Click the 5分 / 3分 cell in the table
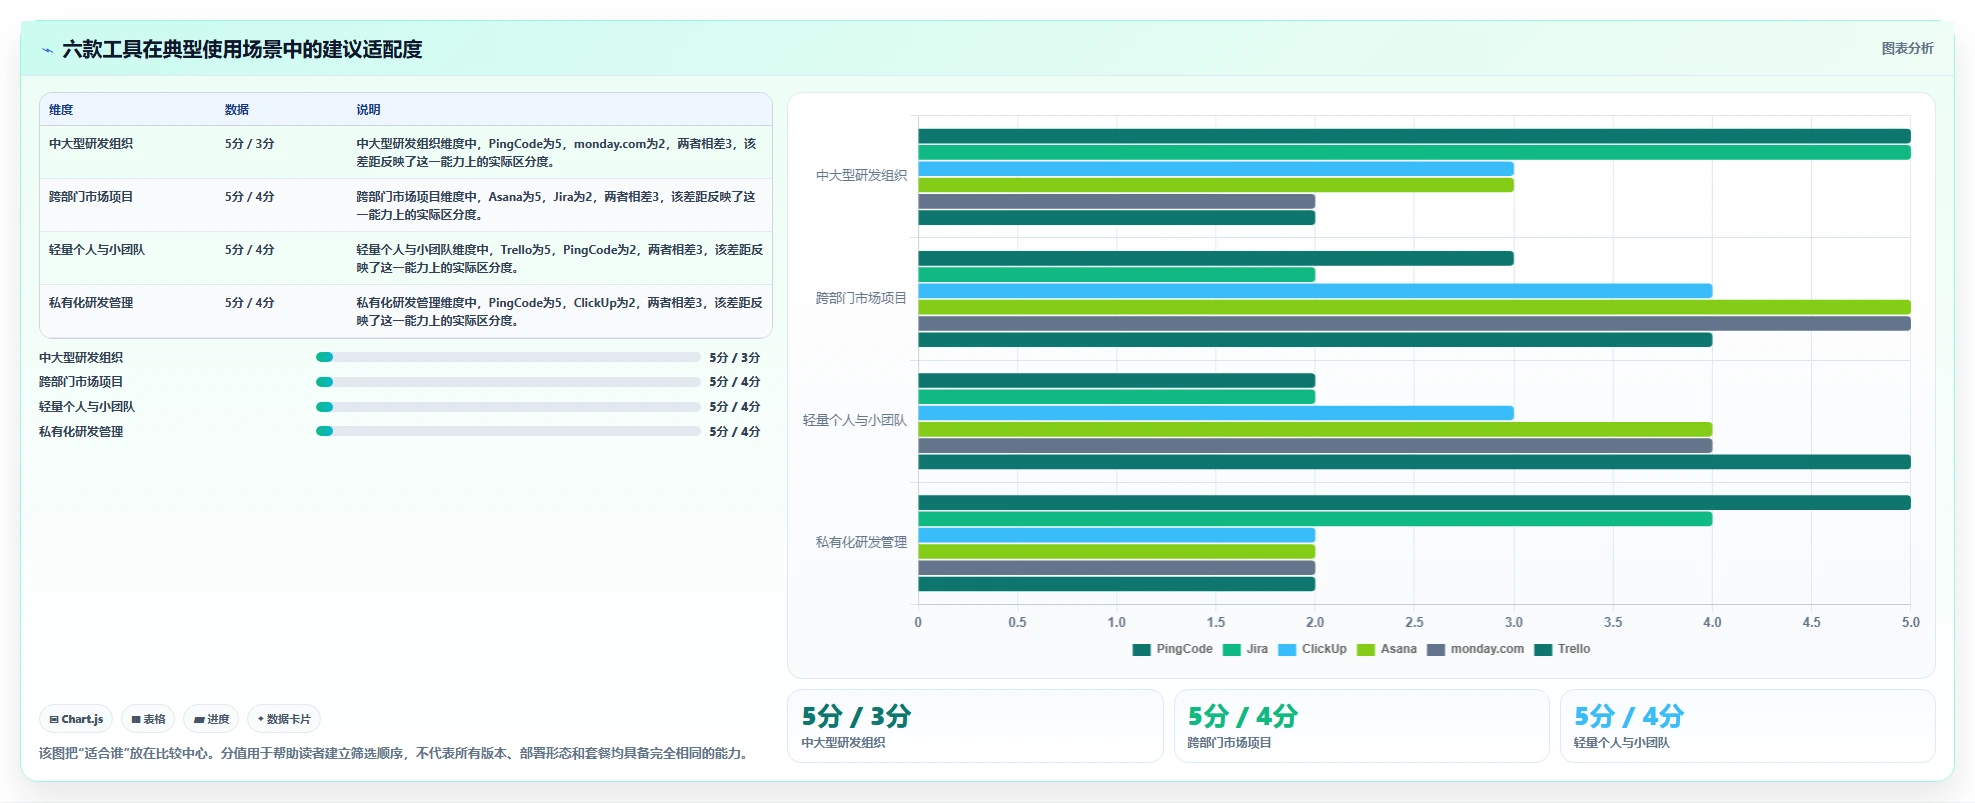Screen dimensions: 1975x803 click(x=250, y=144)
